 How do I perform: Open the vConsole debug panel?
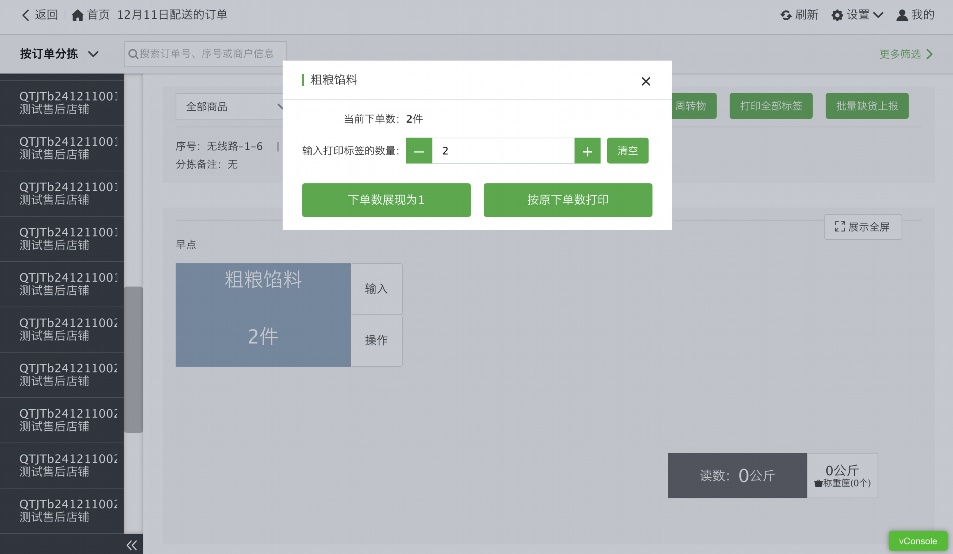[x=918, y=541]
